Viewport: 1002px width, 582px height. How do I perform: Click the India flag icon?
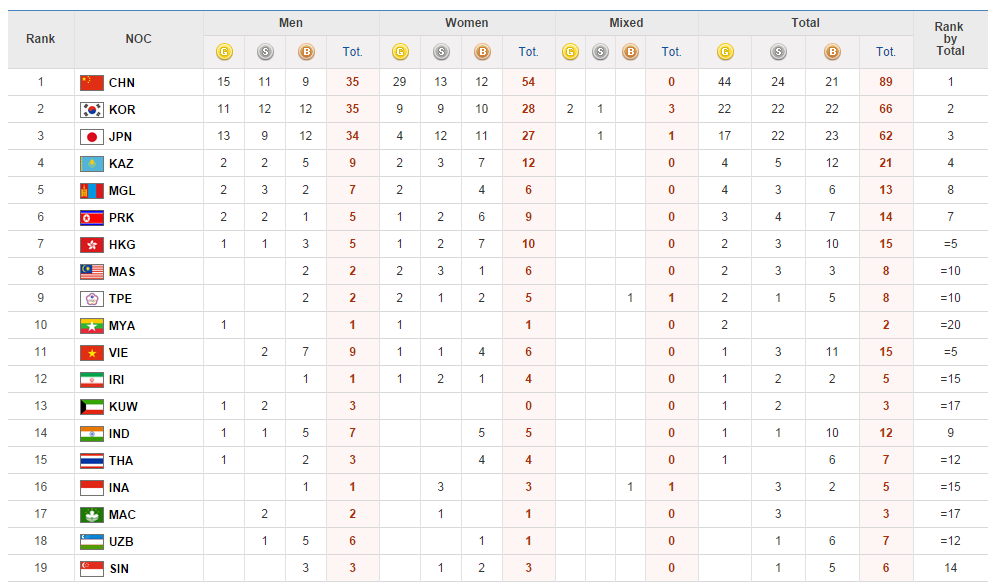(x=92, y=434)
